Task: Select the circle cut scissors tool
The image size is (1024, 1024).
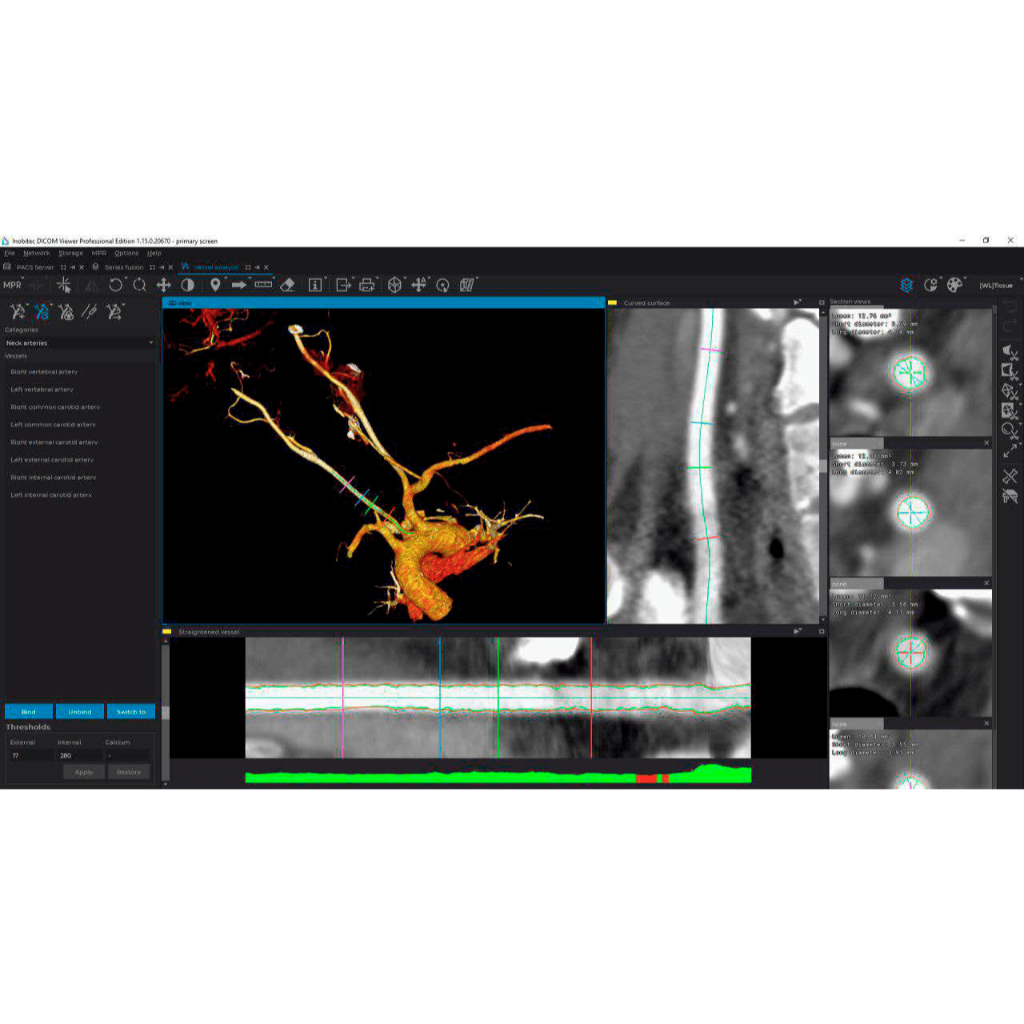Action: pyautogui.click(x=1010, y=431)
